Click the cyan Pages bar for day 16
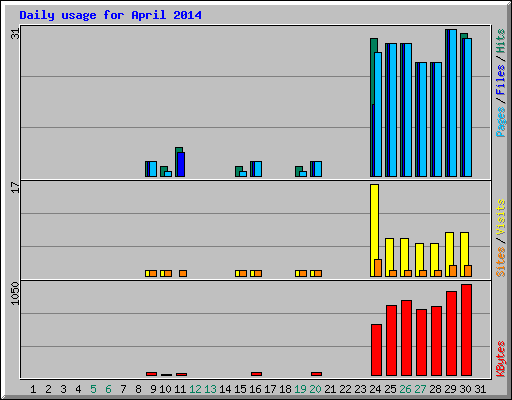512x400 pixels. point(258,169)
